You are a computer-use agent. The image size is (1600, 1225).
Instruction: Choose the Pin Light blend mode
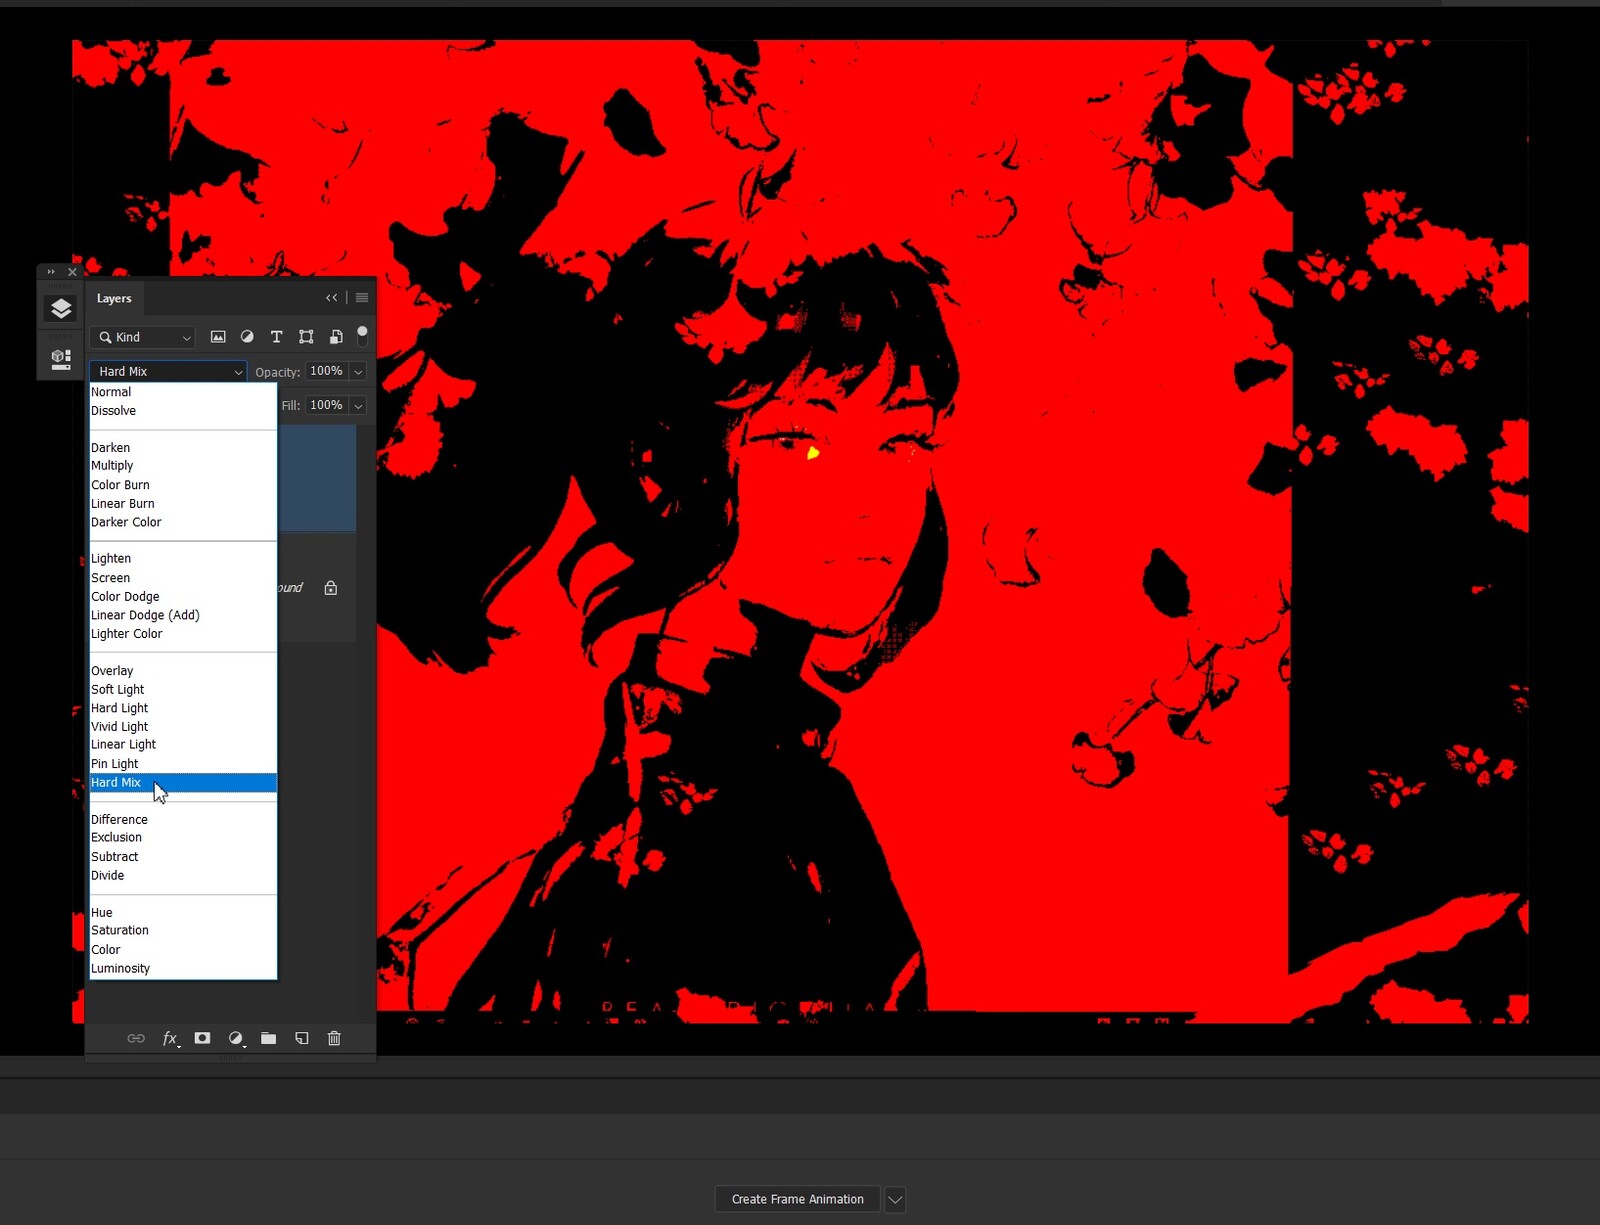[183, 764]
